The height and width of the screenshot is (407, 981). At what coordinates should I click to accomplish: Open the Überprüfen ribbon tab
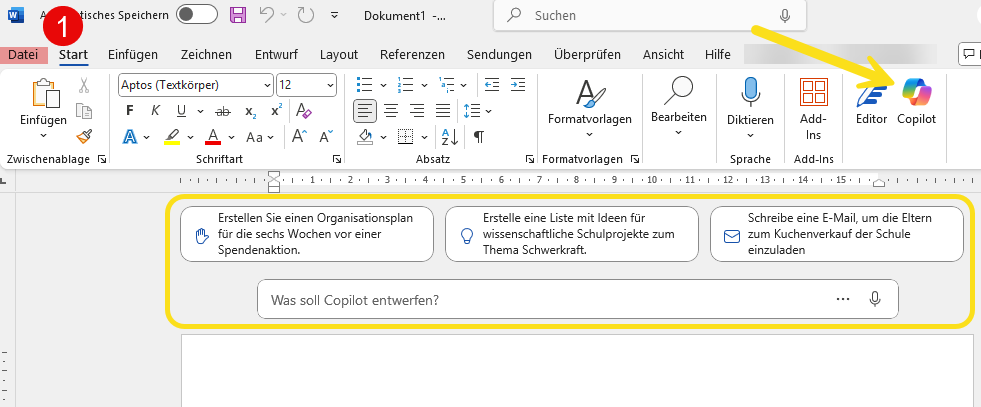pos(587,55)
